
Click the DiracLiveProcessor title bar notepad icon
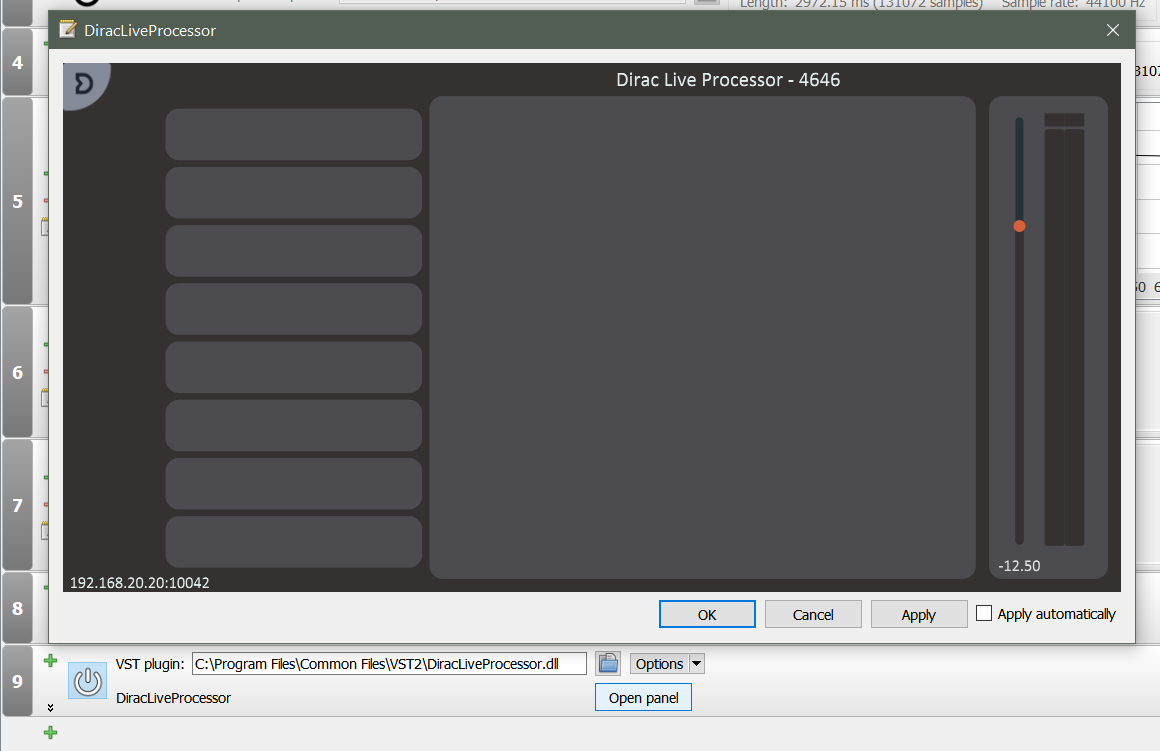click(67, 30)
